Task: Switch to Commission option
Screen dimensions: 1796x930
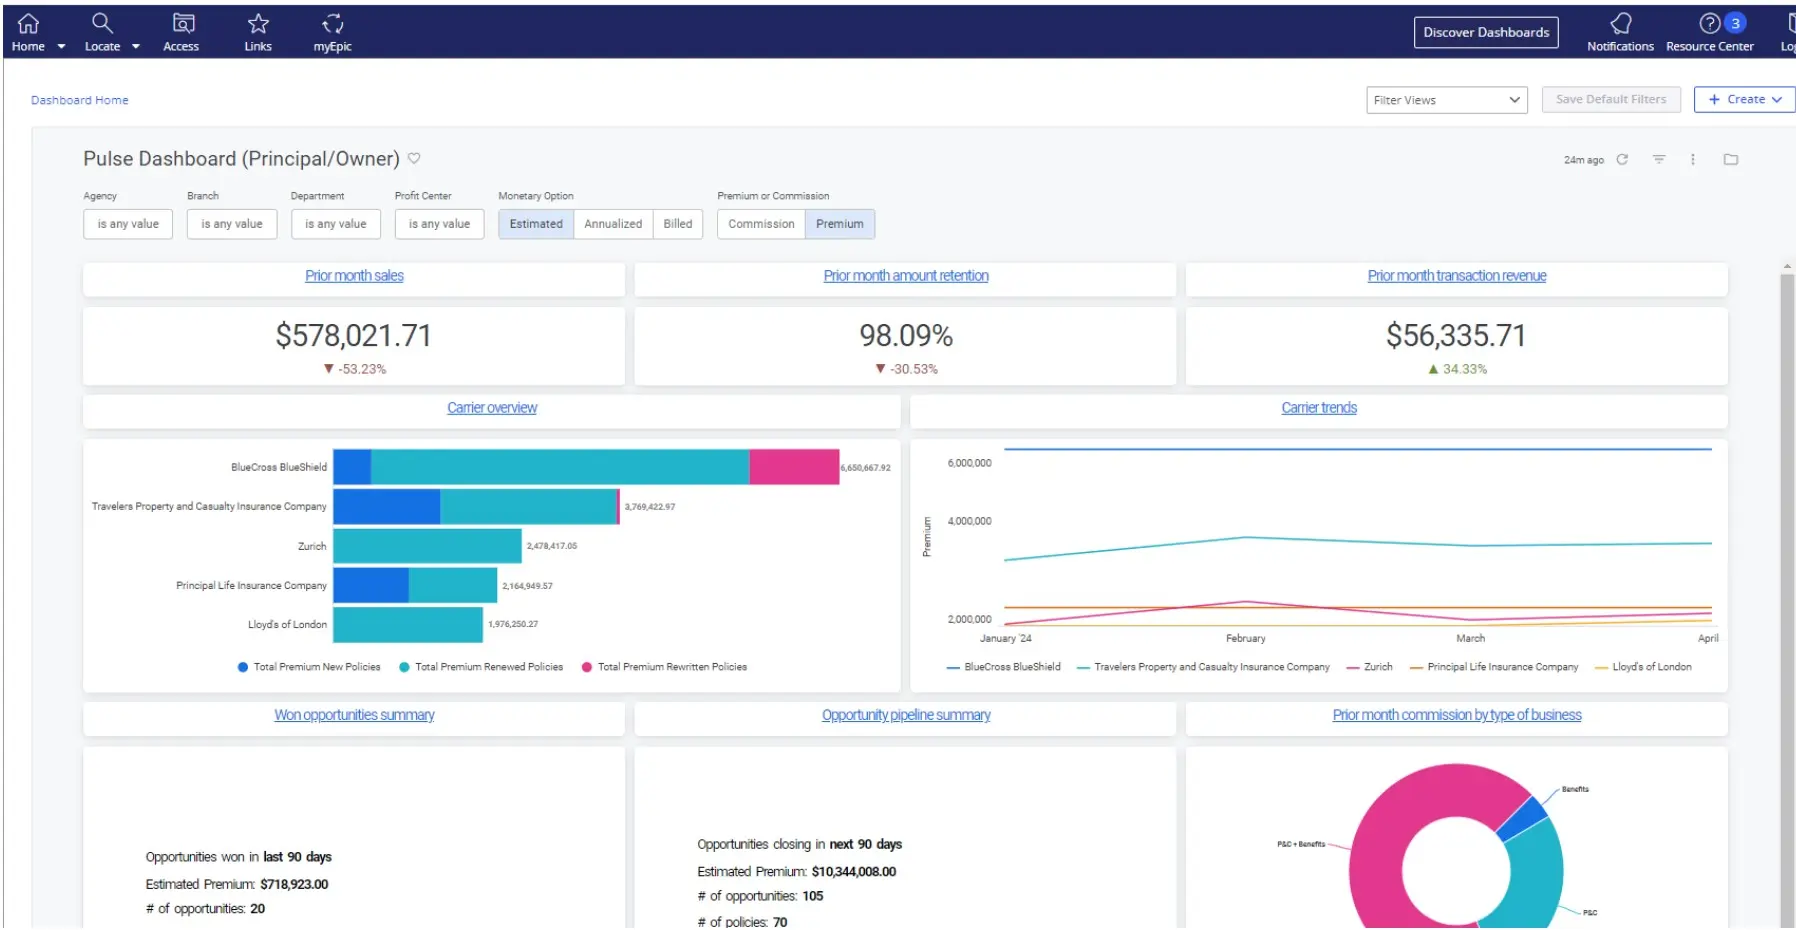Action: pyautogui.click(x=761, y=224)
